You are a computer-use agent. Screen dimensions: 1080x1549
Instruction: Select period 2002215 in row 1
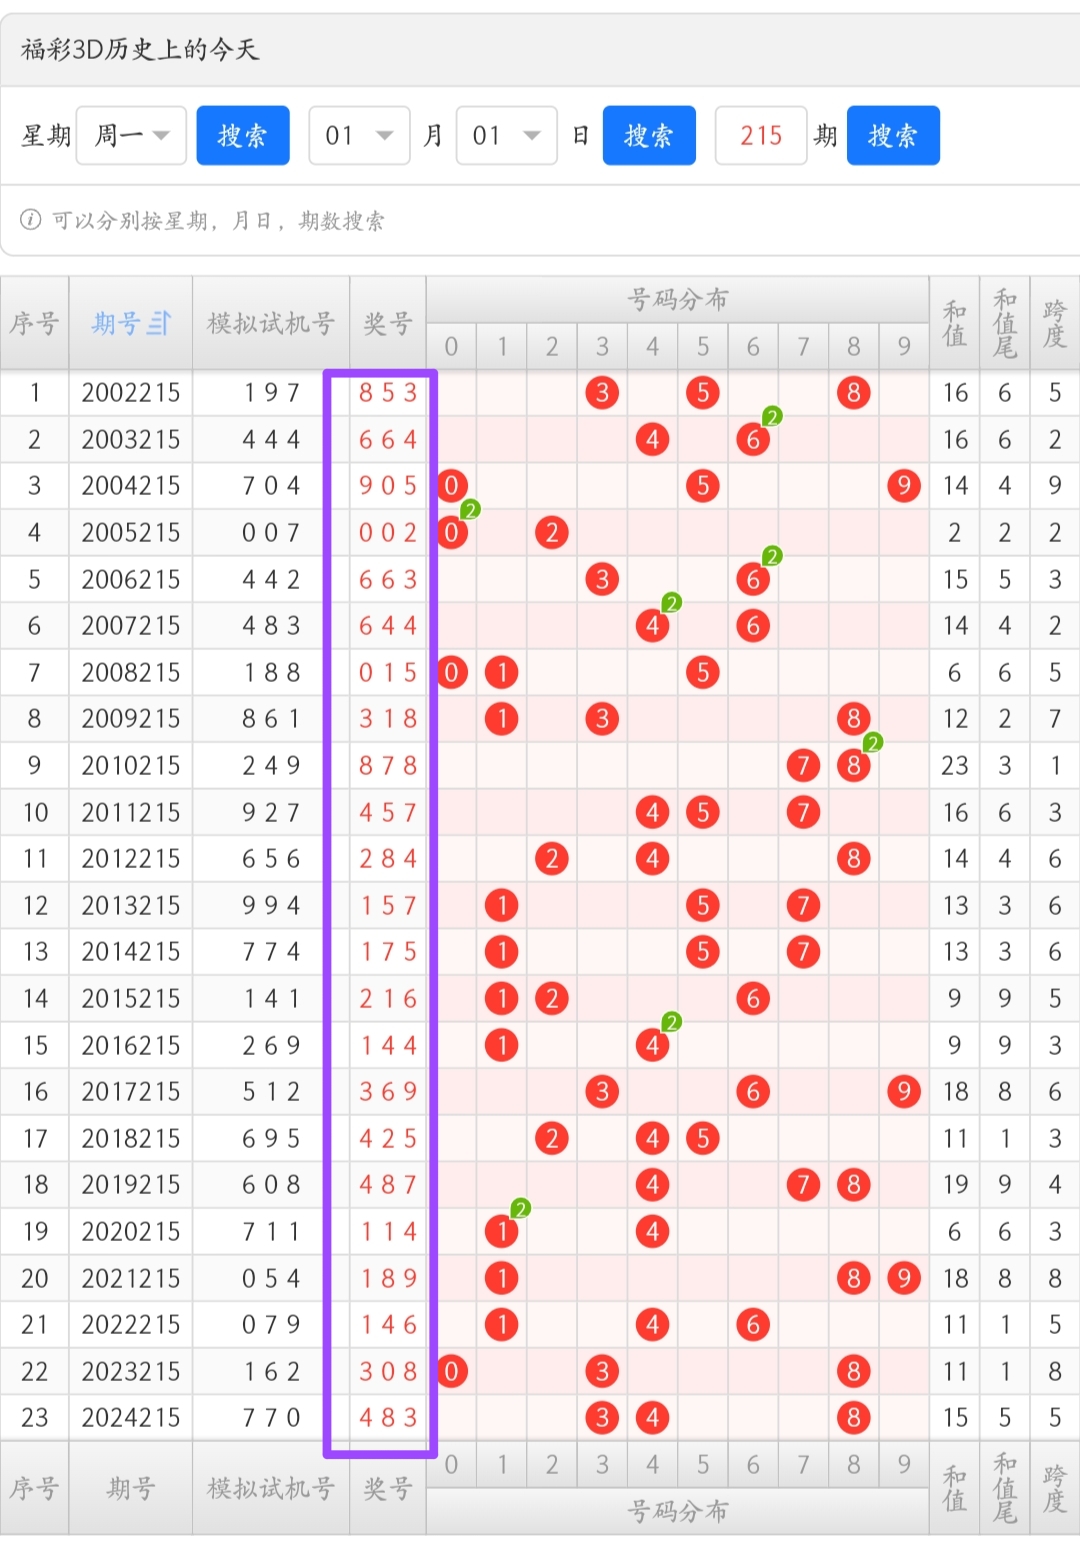coord(131,393)
